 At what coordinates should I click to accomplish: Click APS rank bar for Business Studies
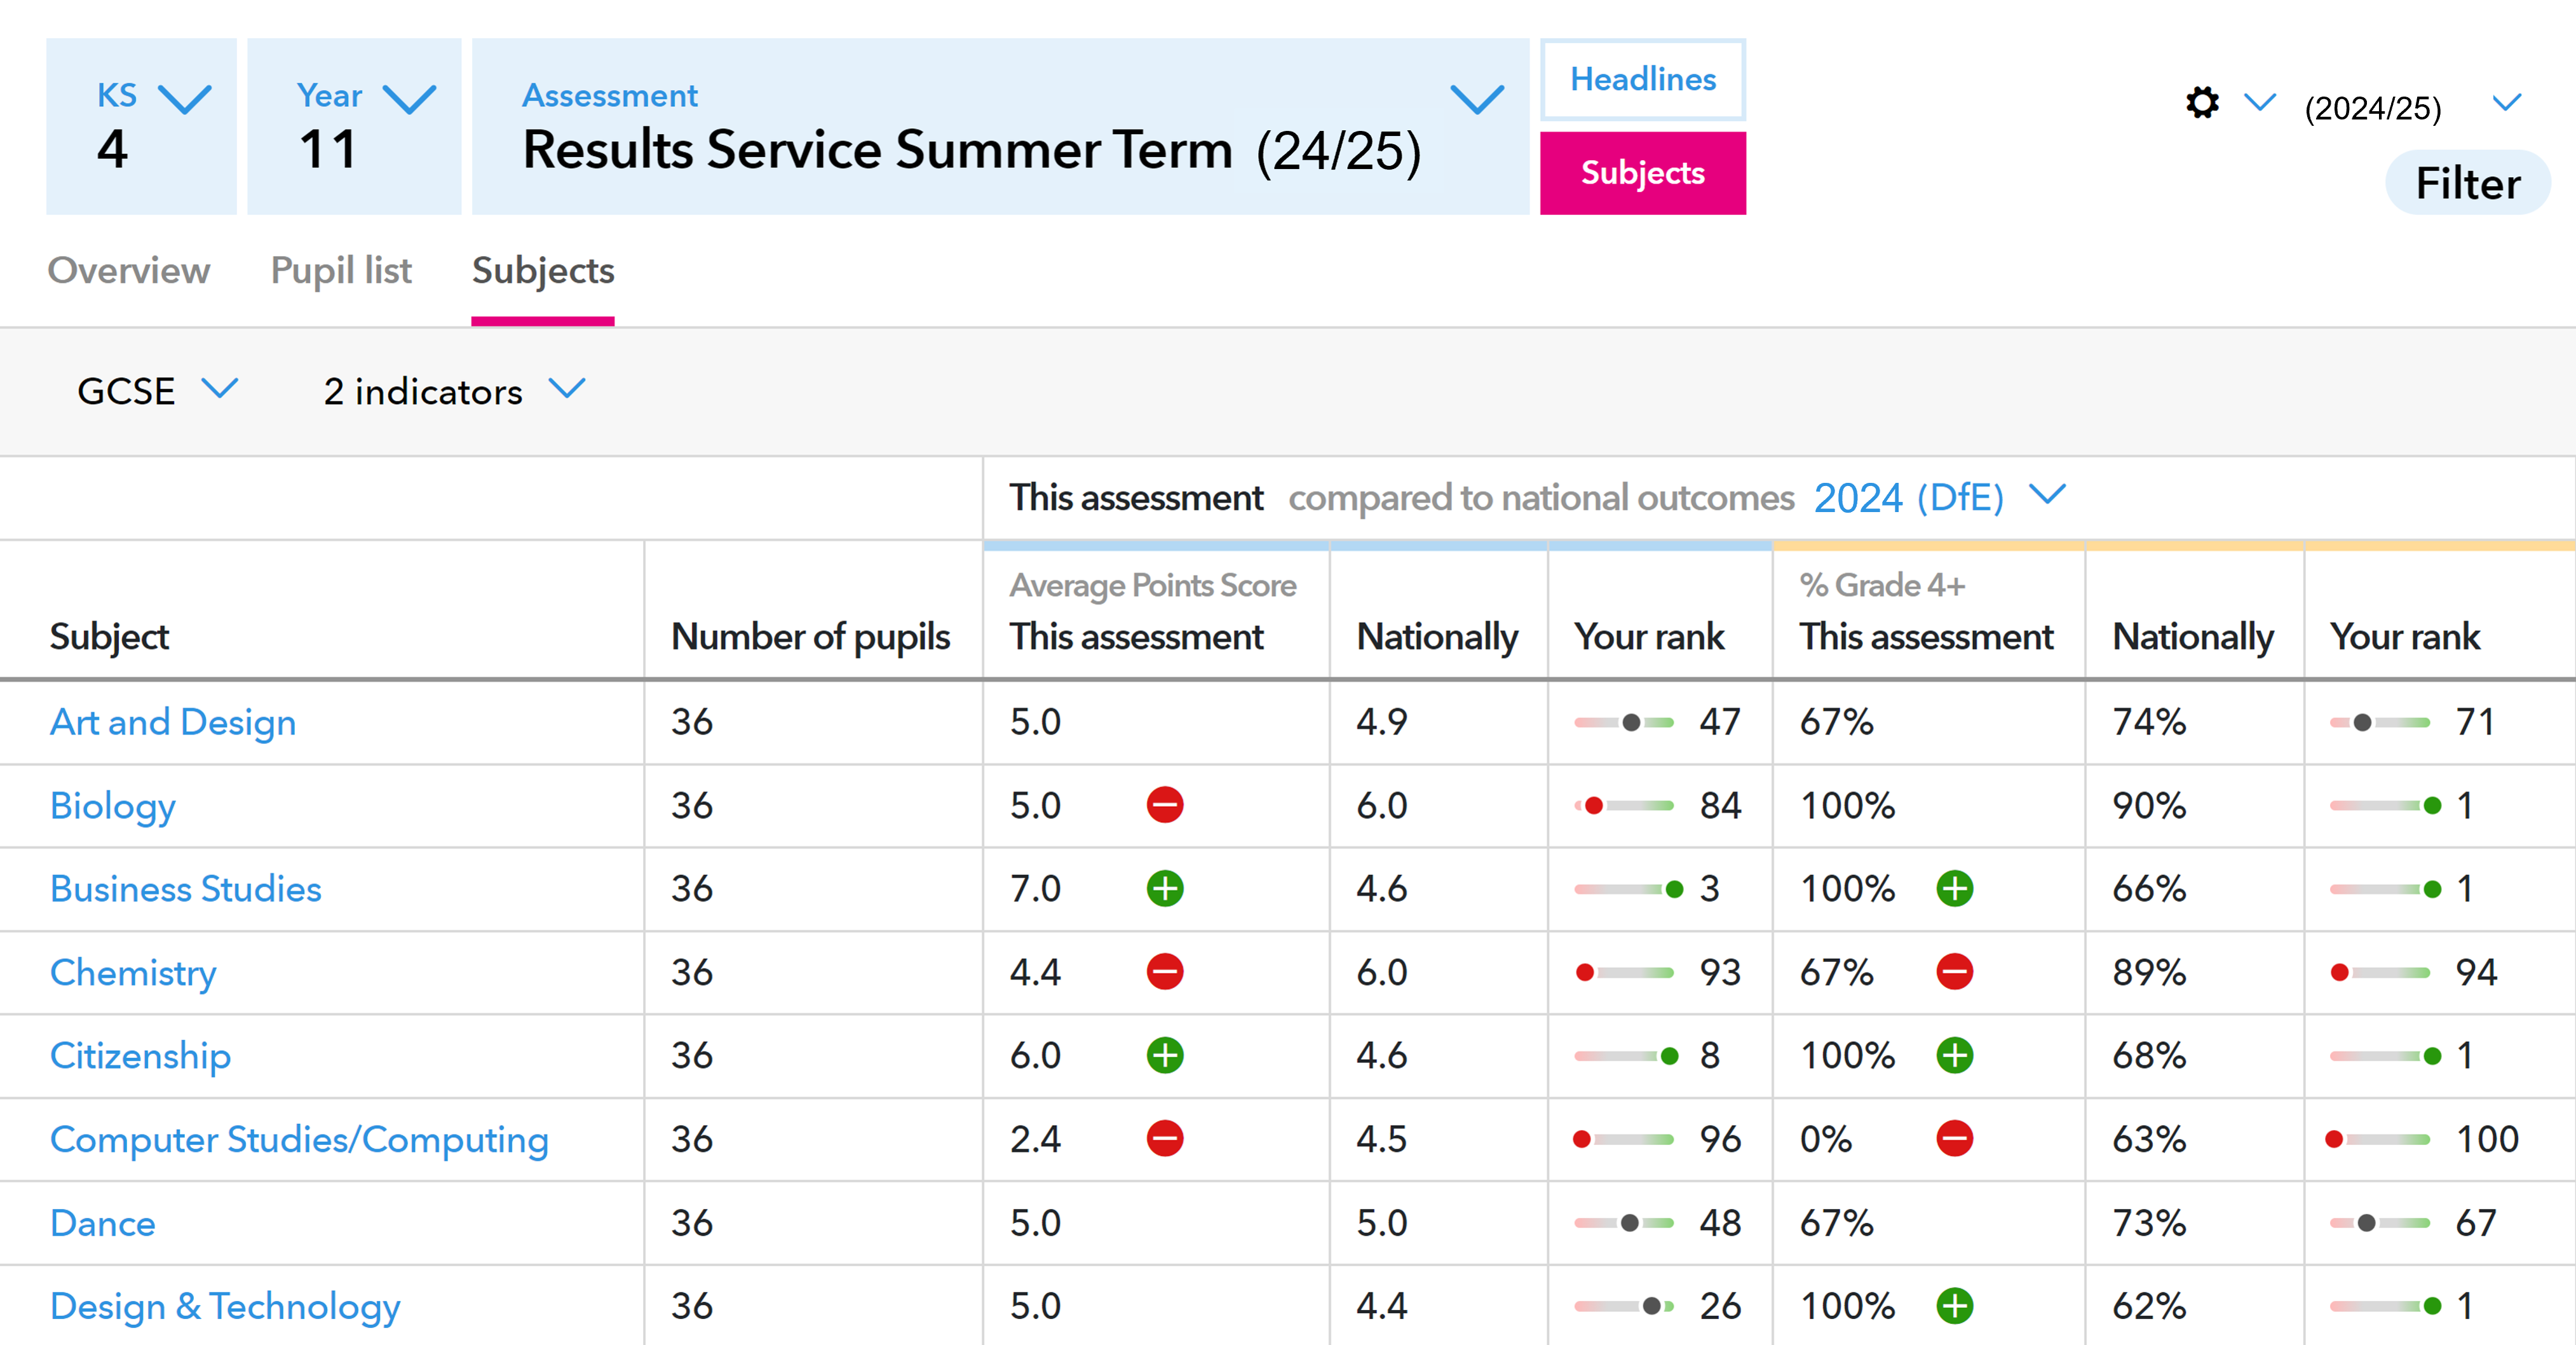(x=1629, y=888)
